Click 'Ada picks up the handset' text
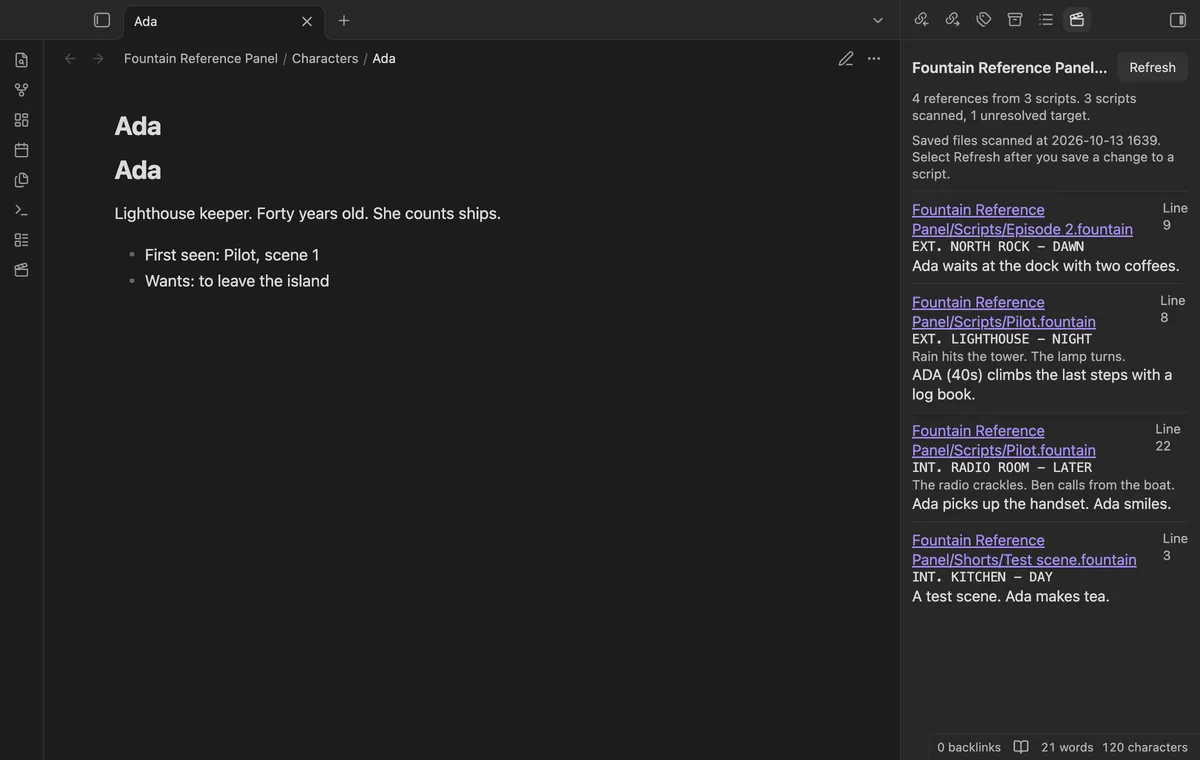The height and width of the screenshot is (760, 1200). tap(1042, 504)
